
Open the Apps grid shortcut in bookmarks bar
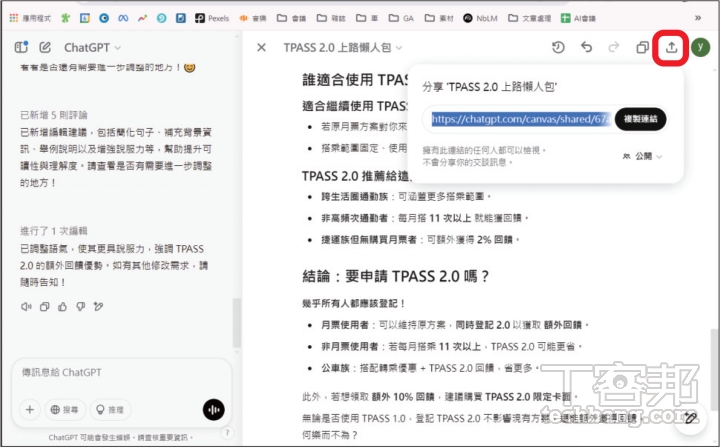coord(30,18)
